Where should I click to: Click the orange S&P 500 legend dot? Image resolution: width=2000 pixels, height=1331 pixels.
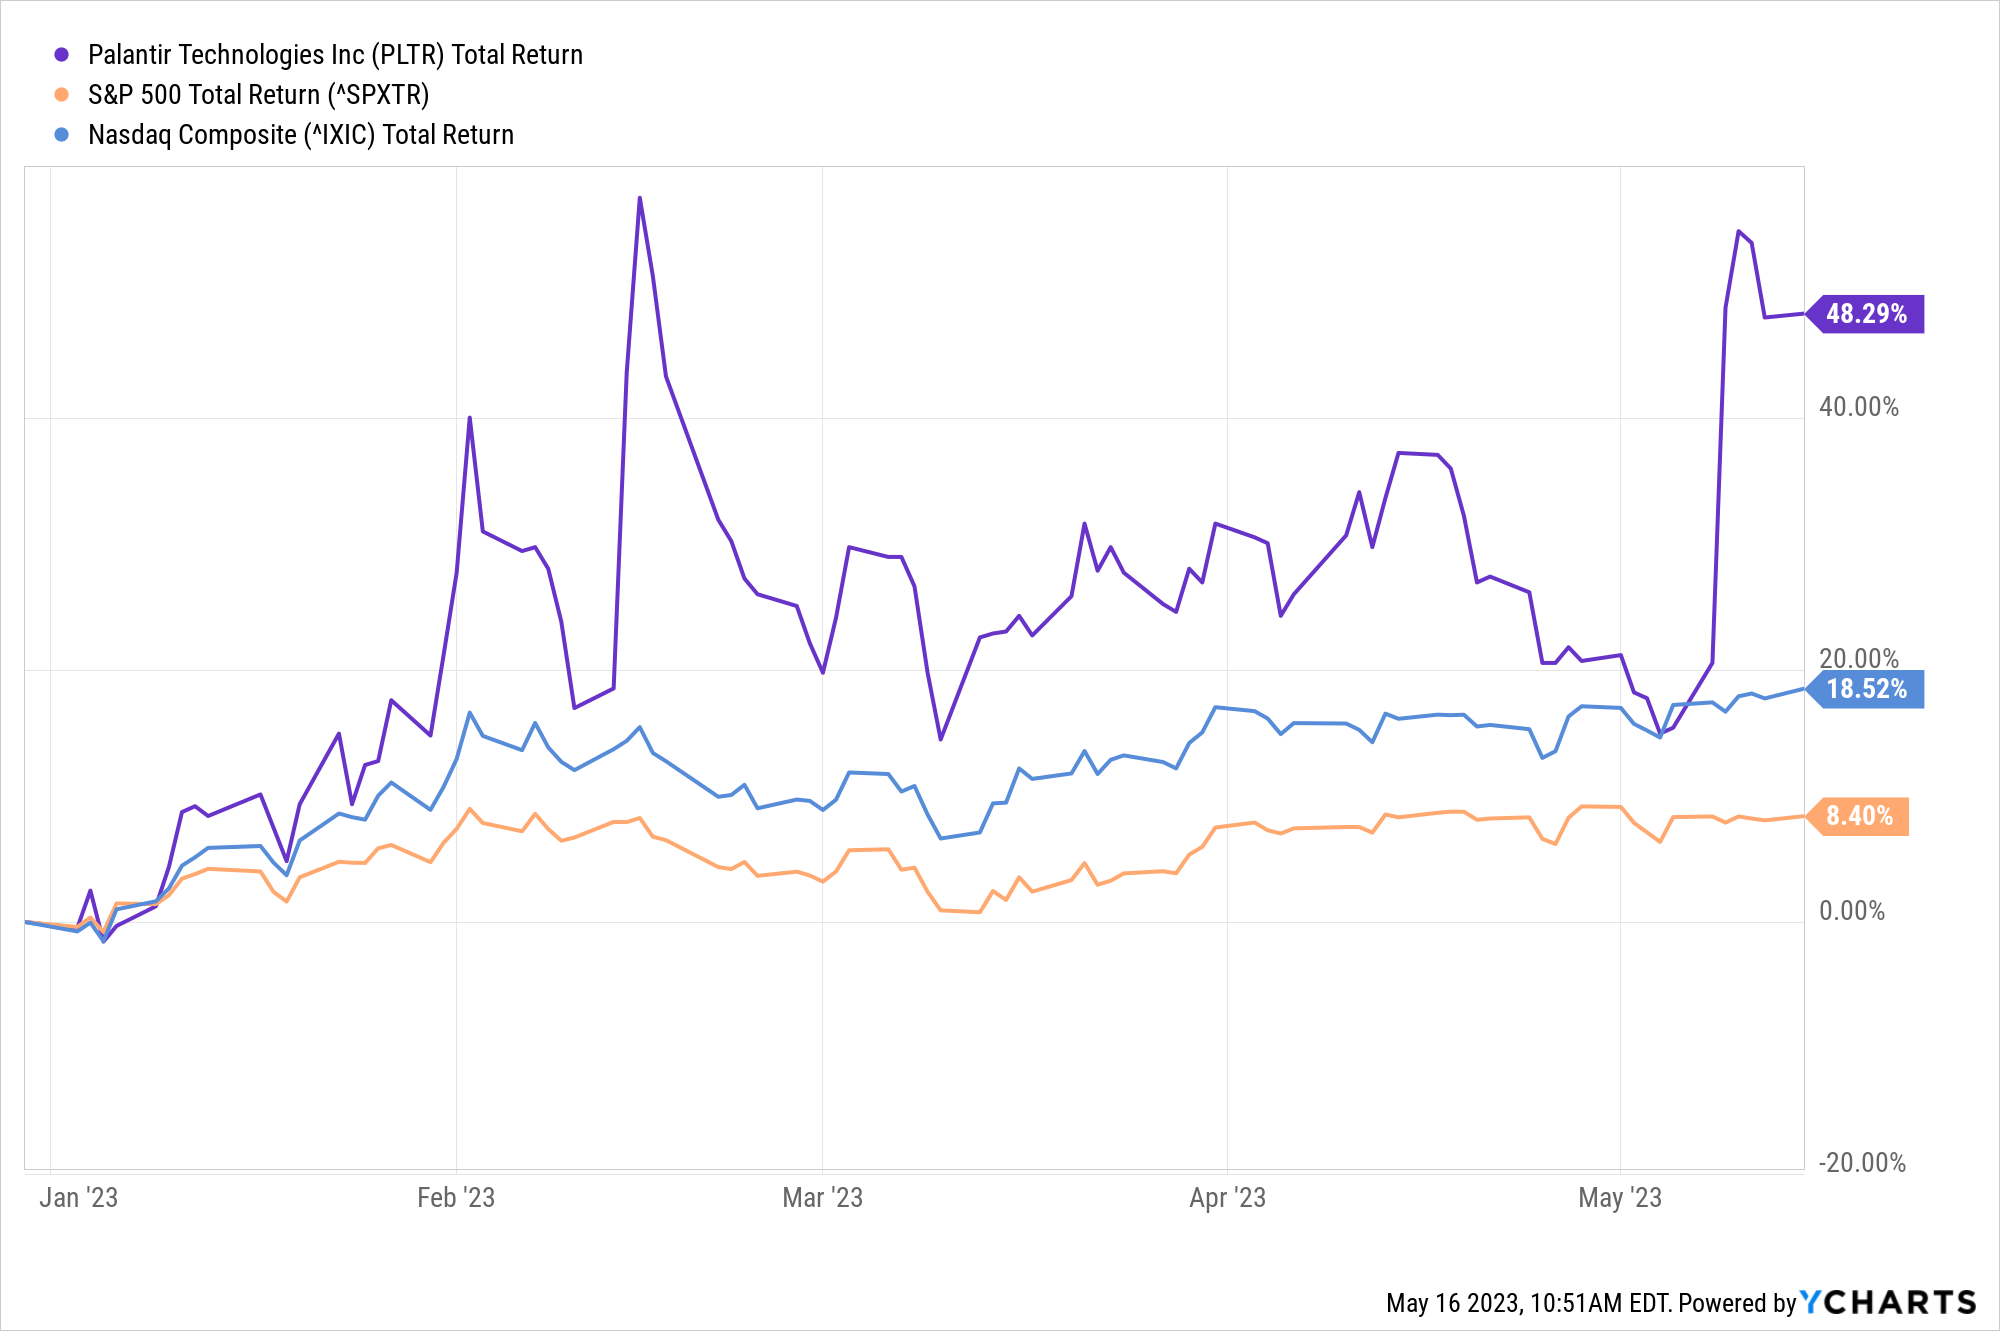pos(62,95)
